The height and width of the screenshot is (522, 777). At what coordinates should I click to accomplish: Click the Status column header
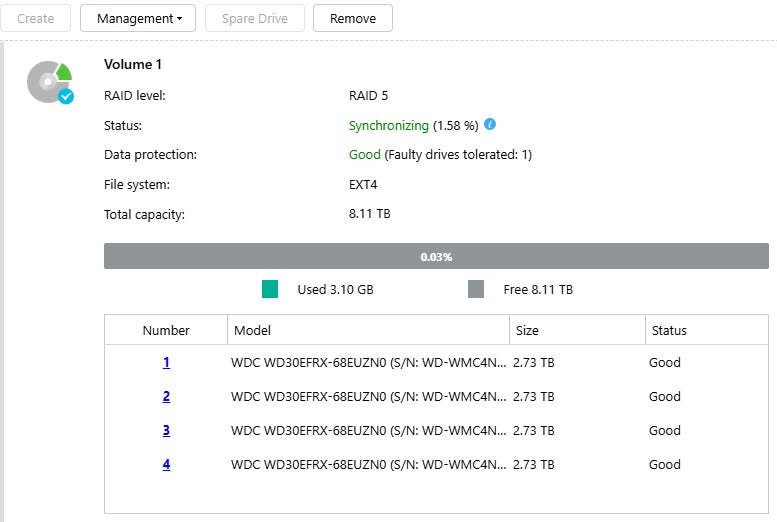point(707,330)
